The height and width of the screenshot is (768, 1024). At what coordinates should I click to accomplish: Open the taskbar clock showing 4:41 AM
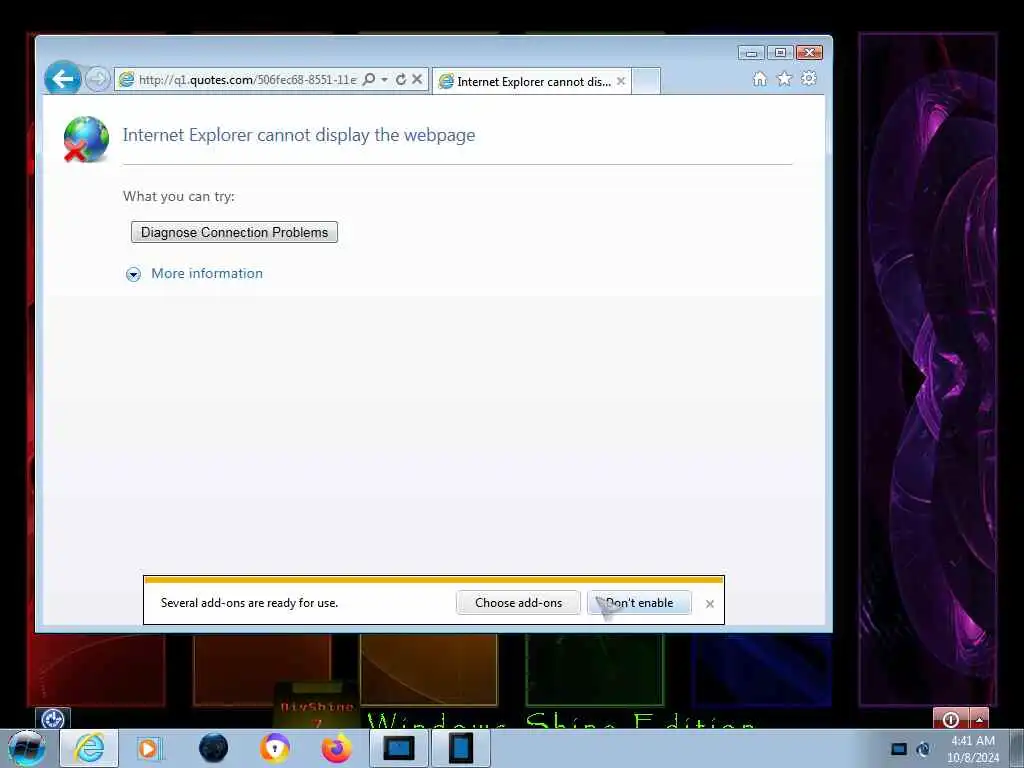973,749
